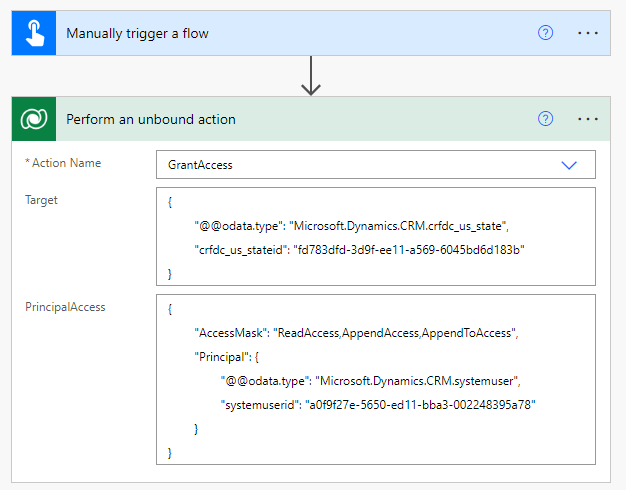This screenshot has width=626, height=490.
Task: Open help for Perform an unbound action
Action: point(545,119)
